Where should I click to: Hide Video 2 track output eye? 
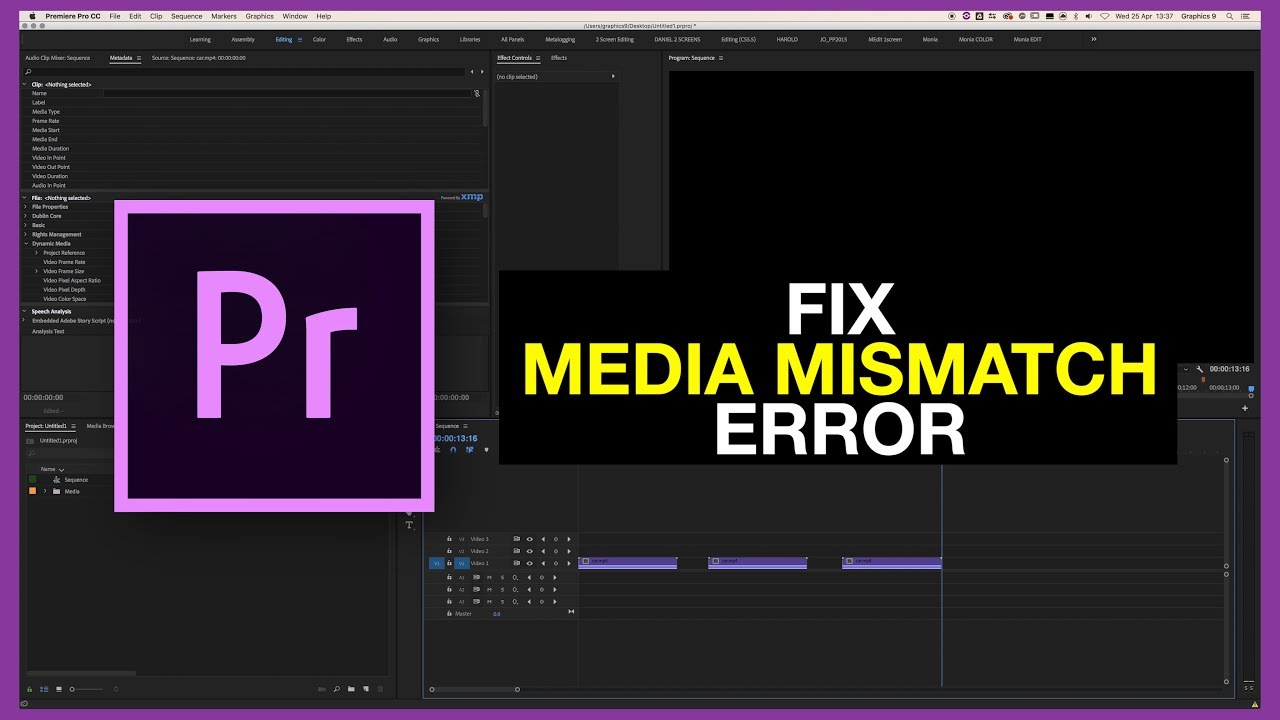pos(529,551)
